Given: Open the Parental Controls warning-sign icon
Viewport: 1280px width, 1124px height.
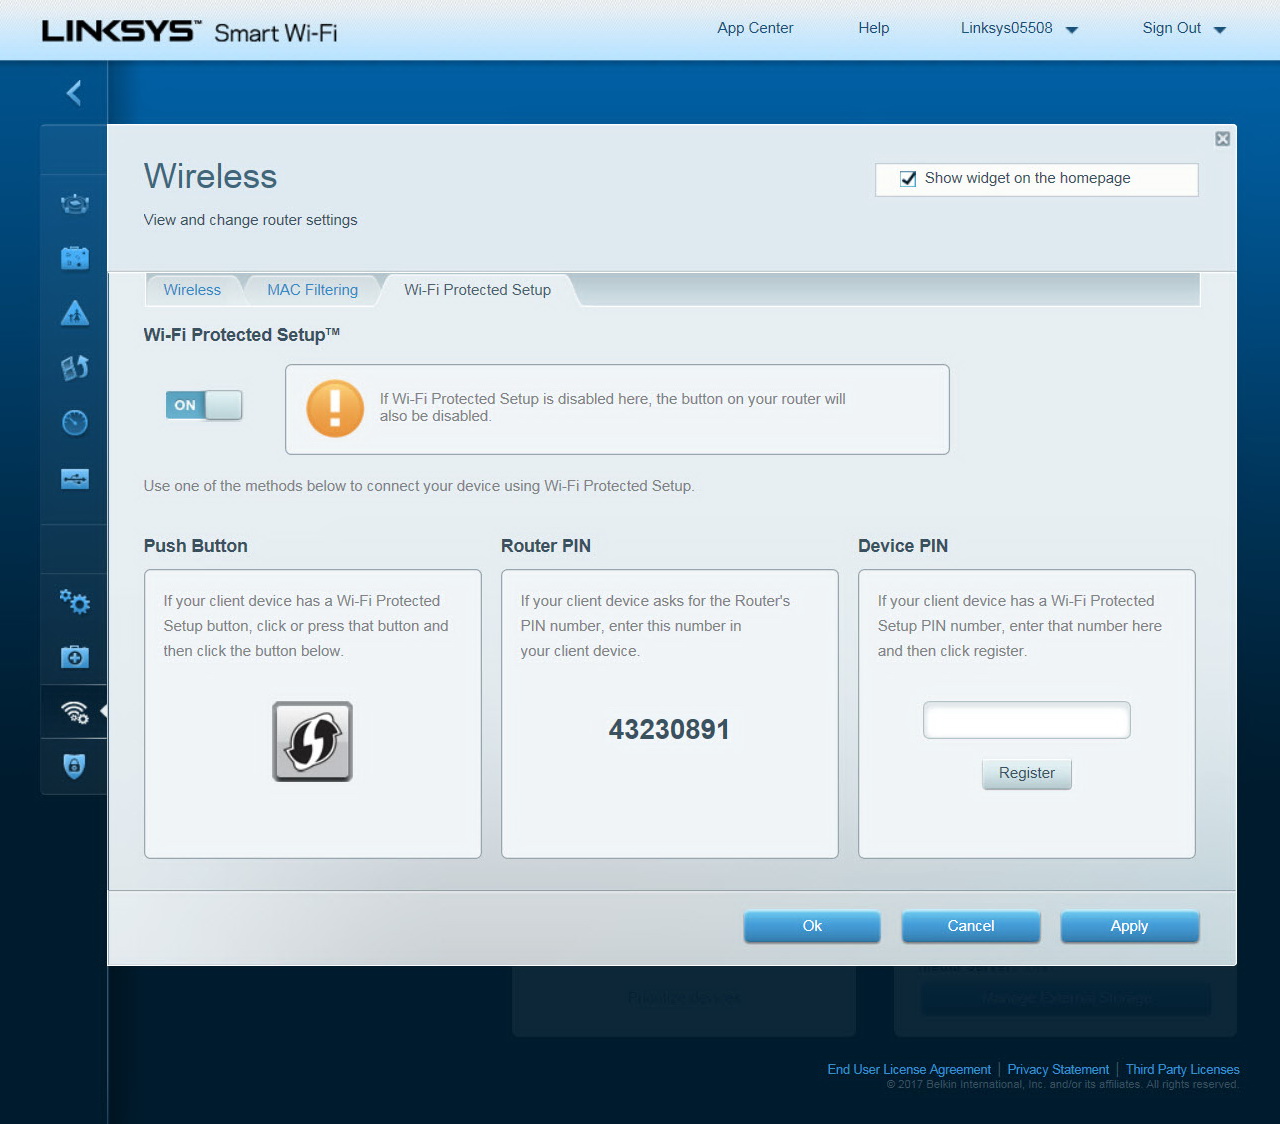Looking at the screenshot, I should pos(75,313).
